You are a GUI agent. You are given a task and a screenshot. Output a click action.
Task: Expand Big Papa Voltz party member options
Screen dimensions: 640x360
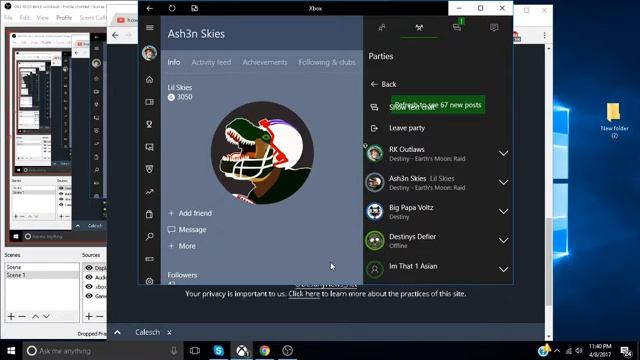[x=504, y=211]
